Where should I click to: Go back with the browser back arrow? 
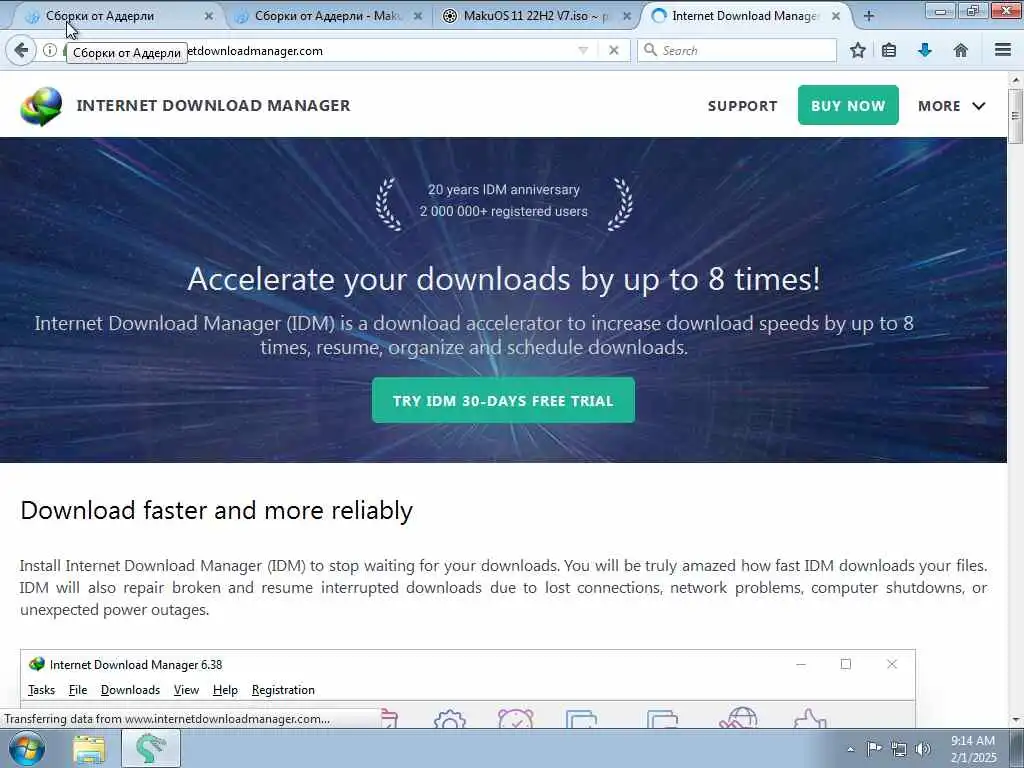click(x=21, y=50)
